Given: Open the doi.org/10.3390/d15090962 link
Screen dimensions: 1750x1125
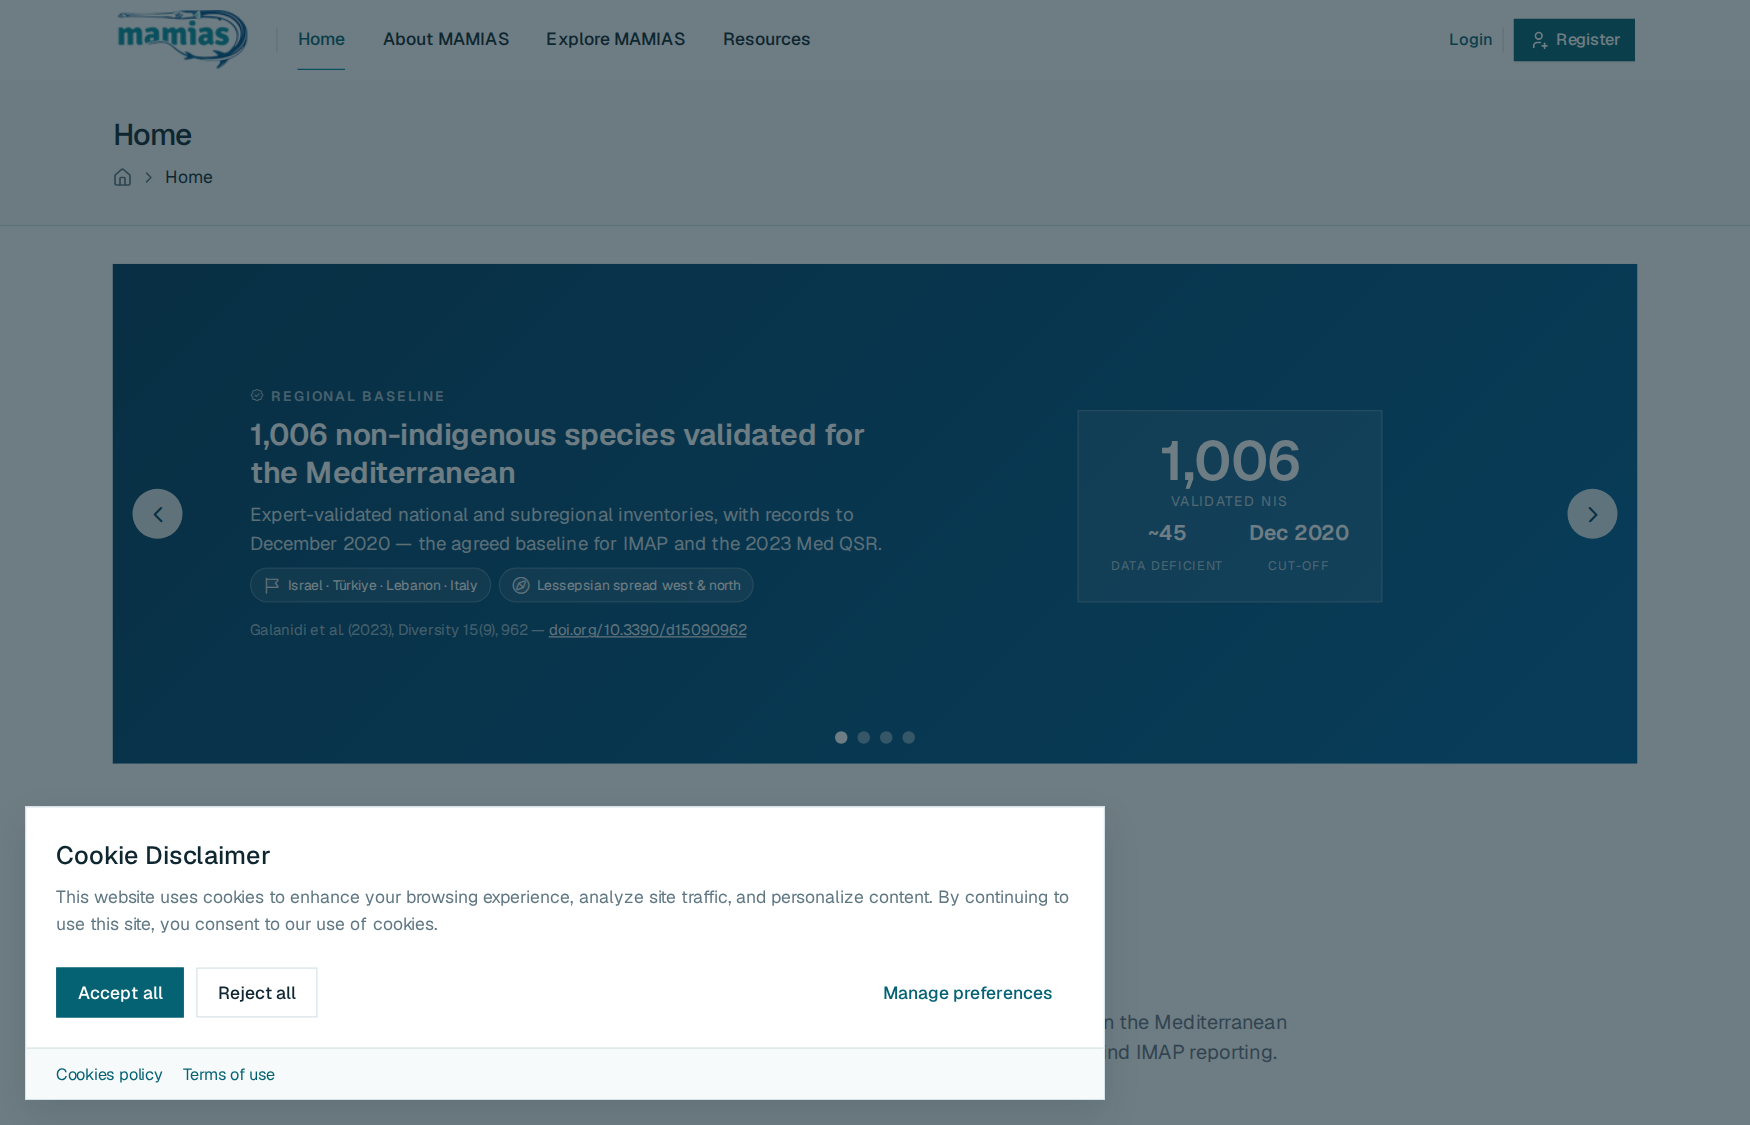Looking at the screenshot, I should (648, 630).
